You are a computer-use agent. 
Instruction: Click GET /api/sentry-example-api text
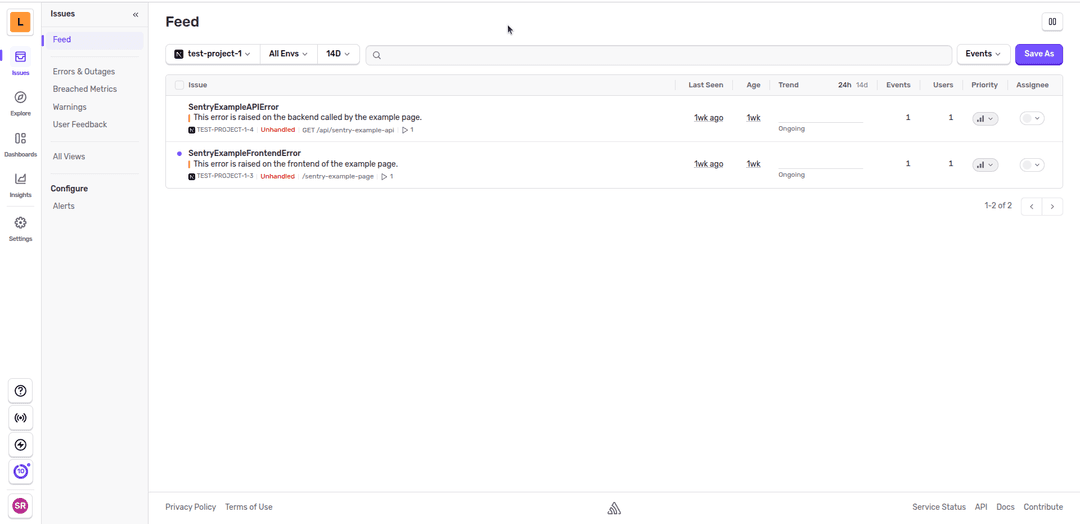(x=348, y=129)
